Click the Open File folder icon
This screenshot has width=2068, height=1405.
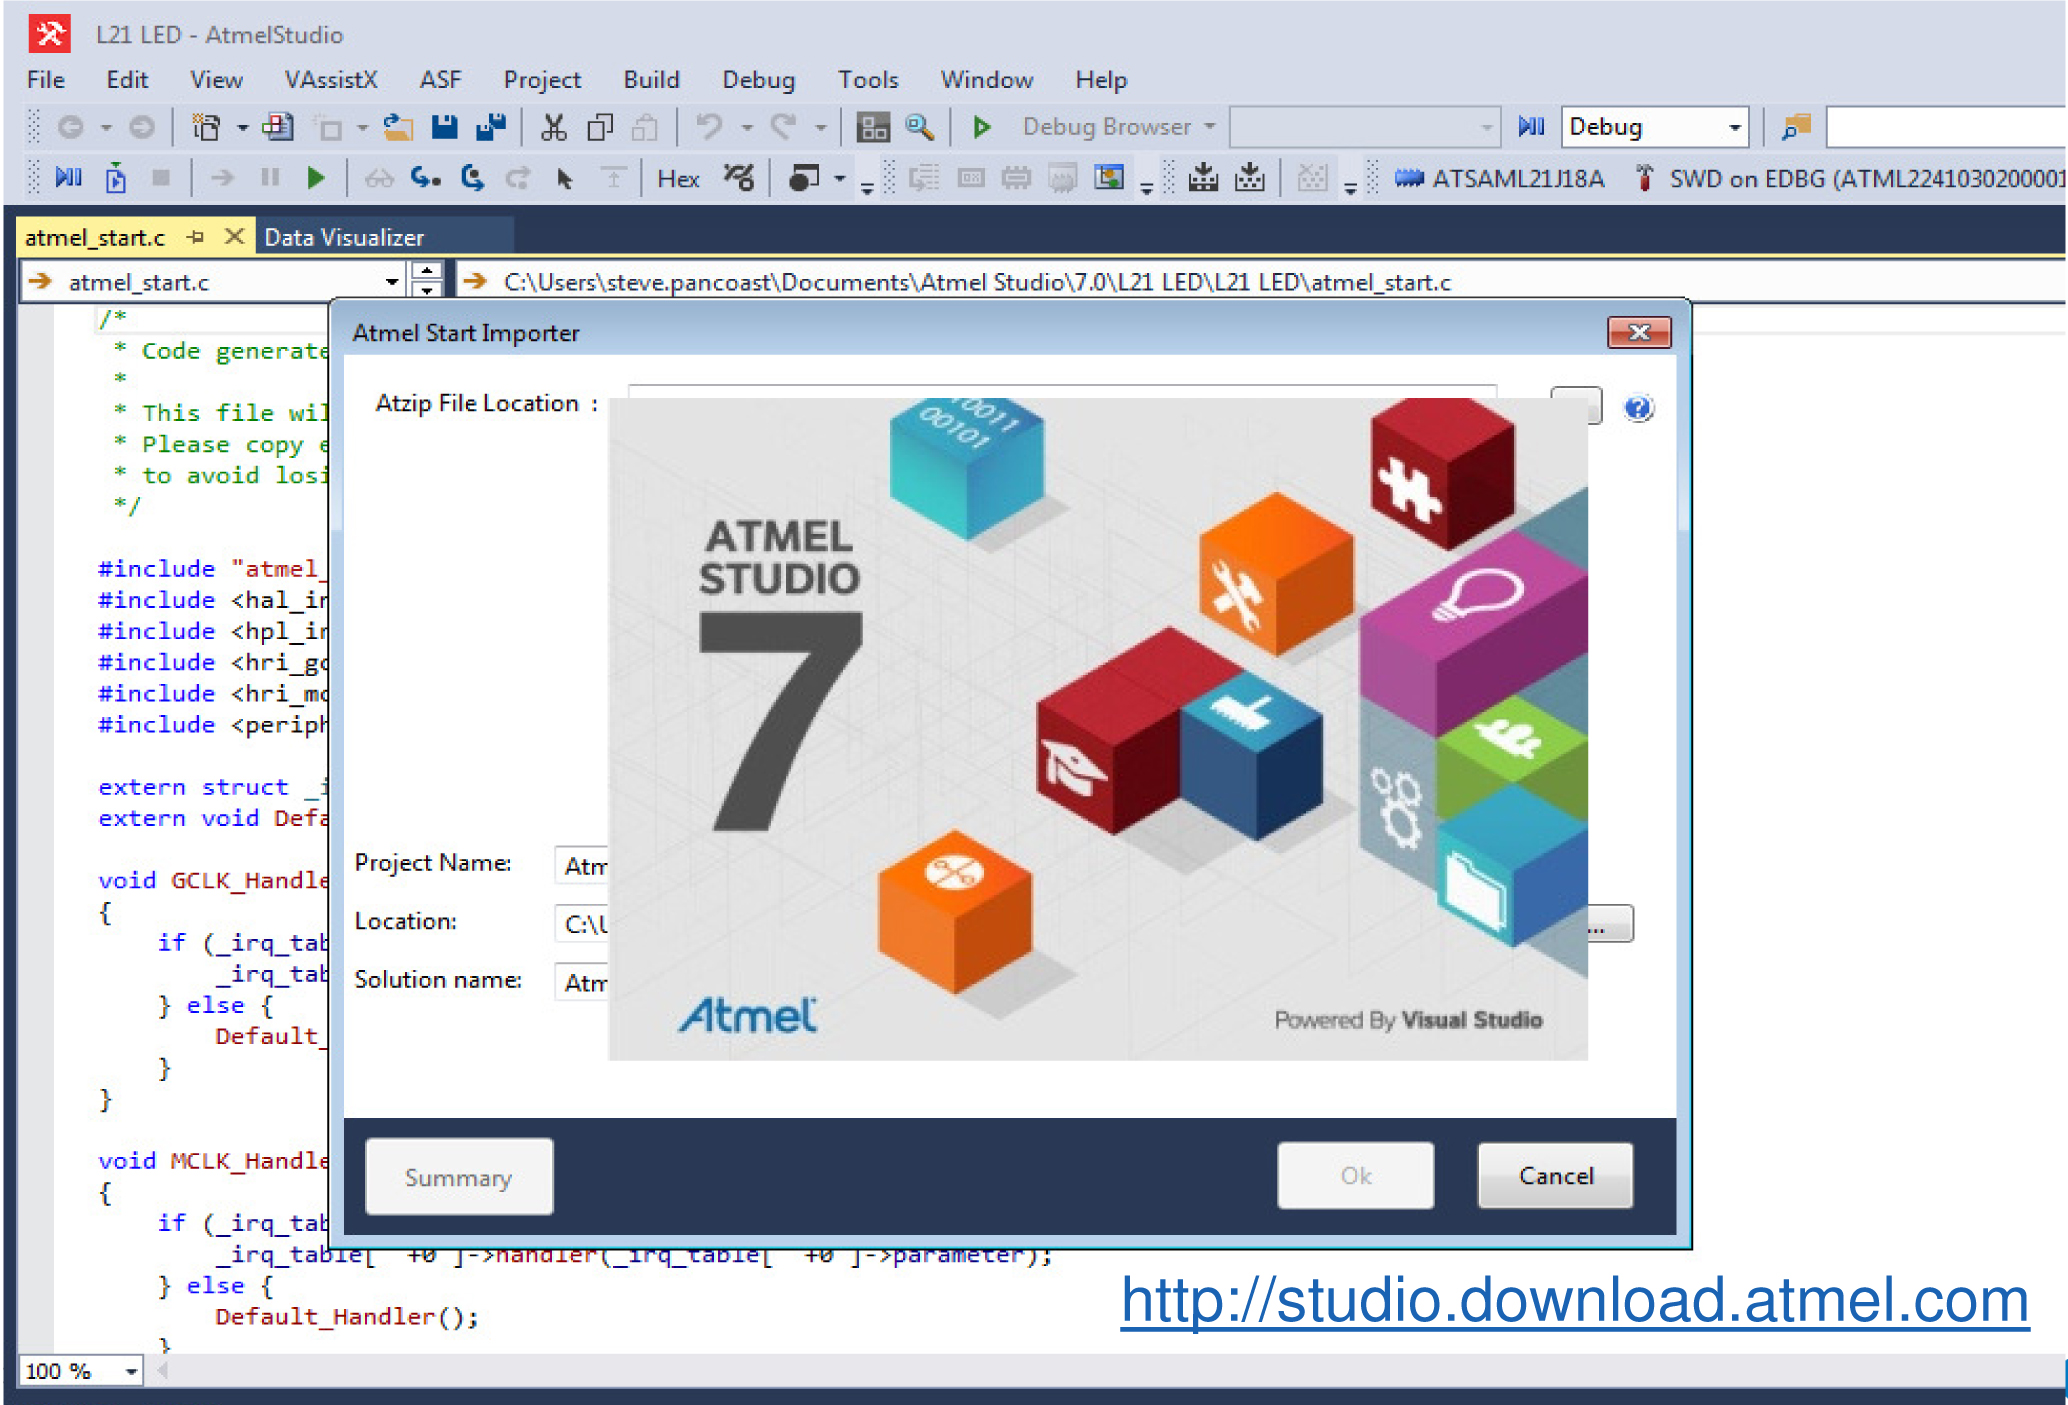tap(398, 127)
